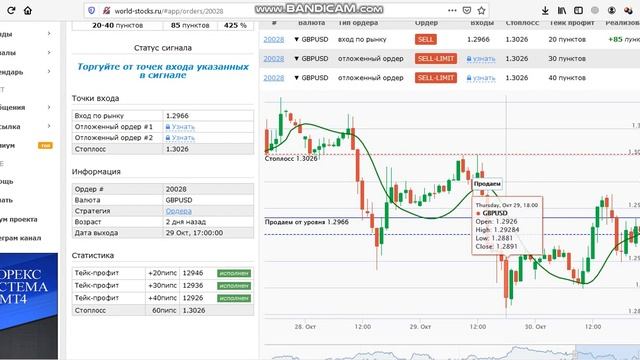This screenshot has height=360, width=640.
Task: Click 'Вход по рынку' value 1.2966
Action: (x=177, y=116)
